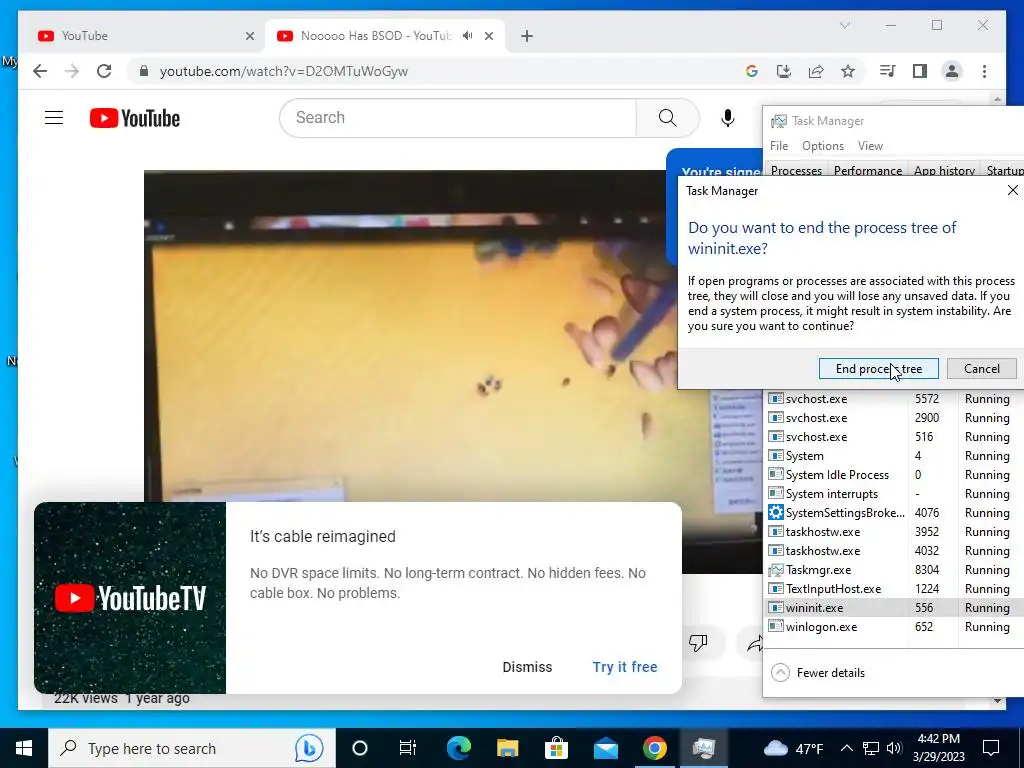Viewport: 1024px width, 768px height.
Task: Click the Windows taskbar search box
Action: coord(192,748)
